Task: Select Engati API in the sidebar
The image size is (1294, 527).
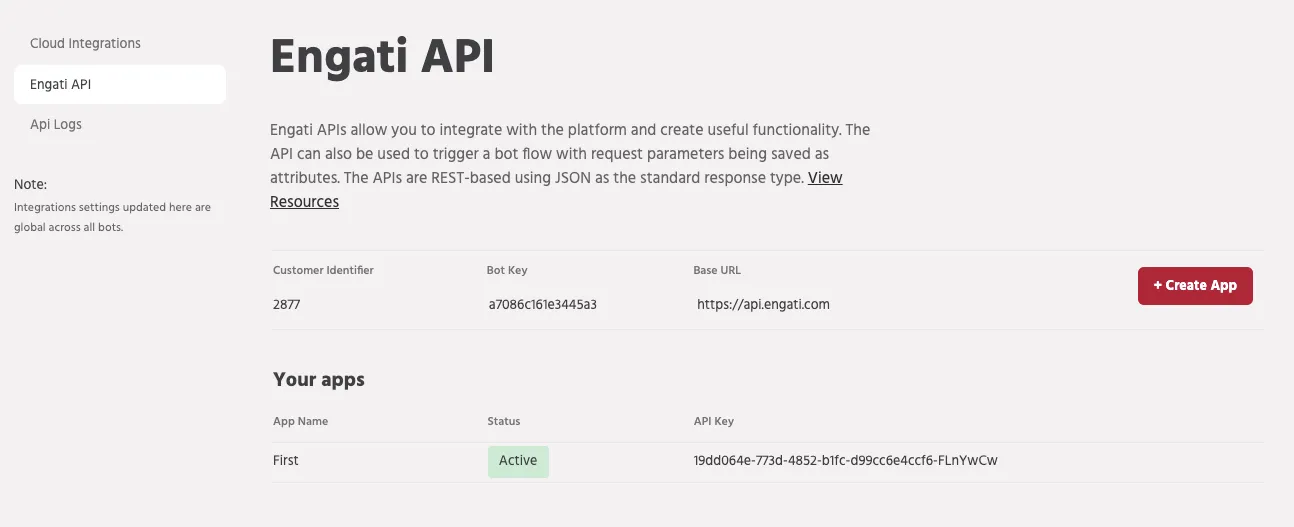Action: point(120,84)
